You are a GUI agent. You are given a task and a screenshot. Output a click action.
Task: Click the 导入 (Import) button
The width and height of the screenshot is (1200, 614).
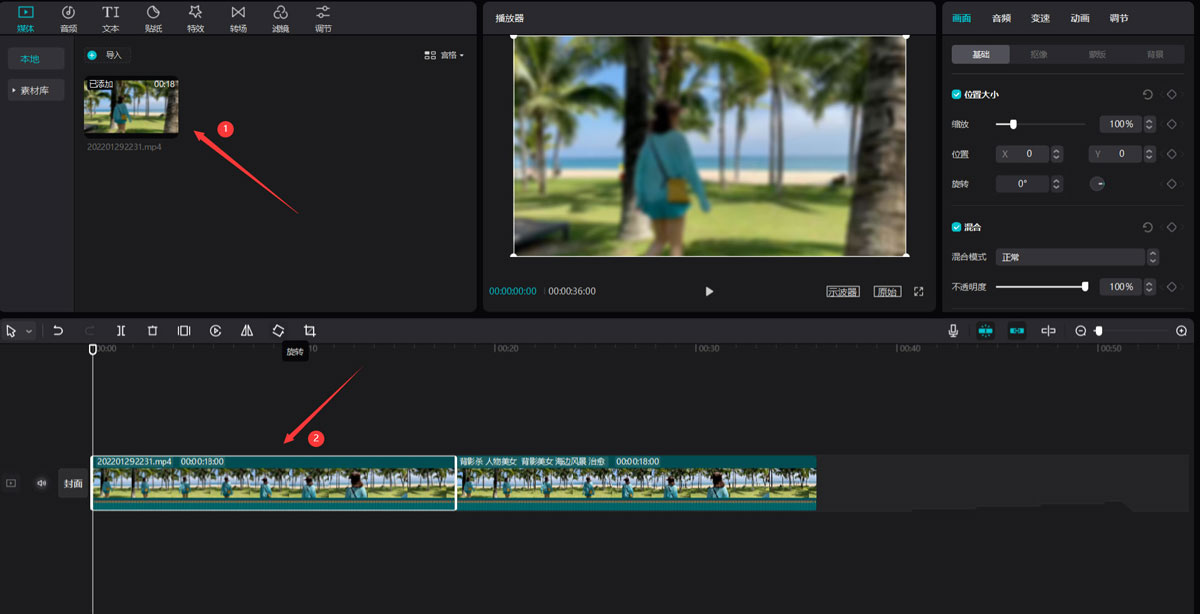point(105,55)
